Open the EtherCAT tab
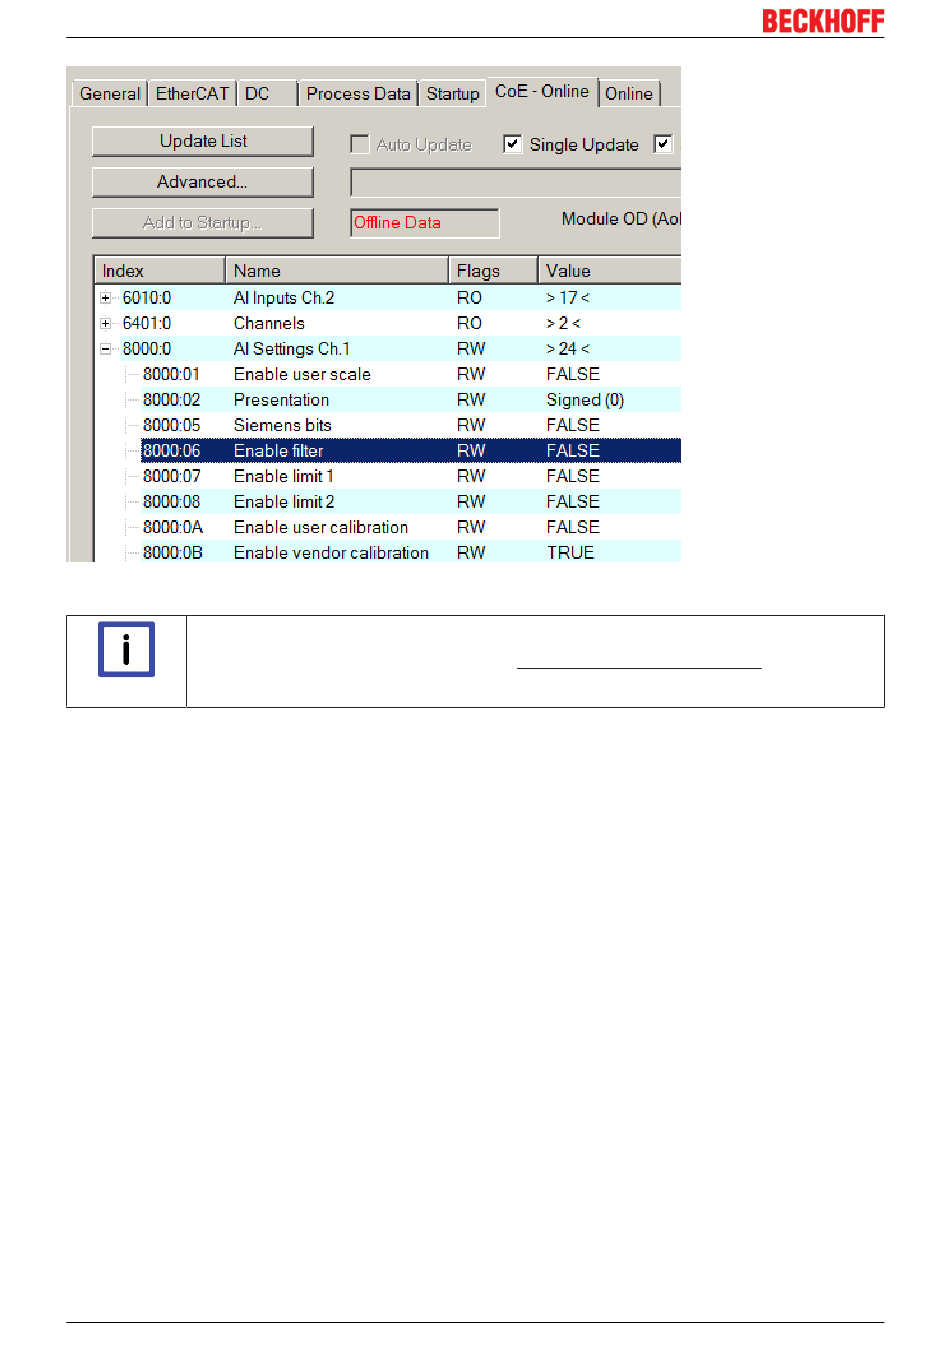Screen dimensions: 950x1369 tap(192, 94)
